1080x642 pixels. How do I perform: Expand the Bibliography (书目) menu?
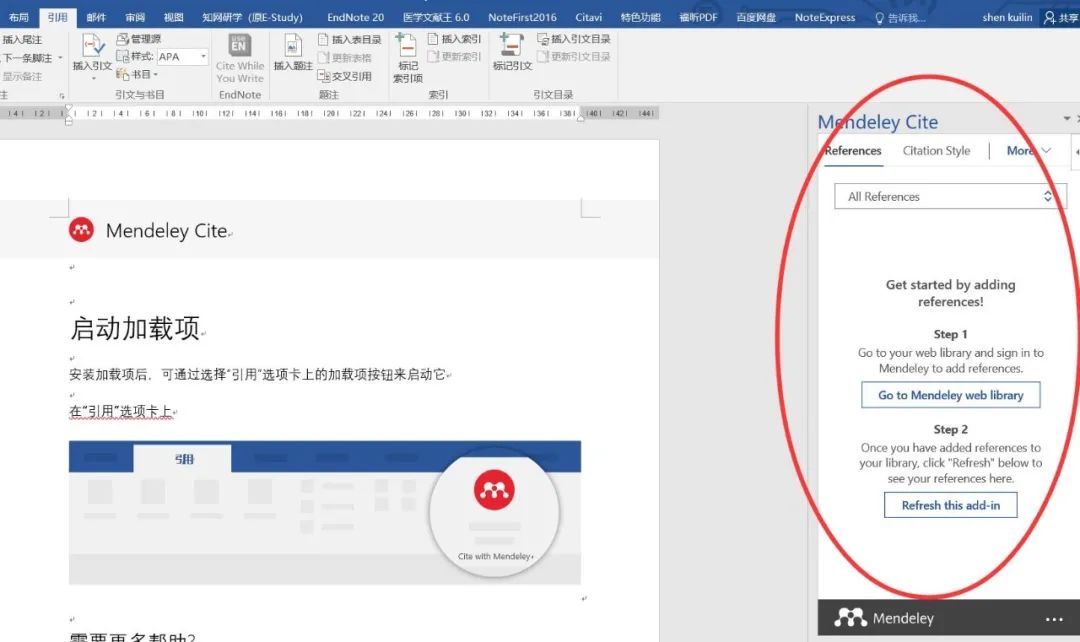[x=137, y=74]
